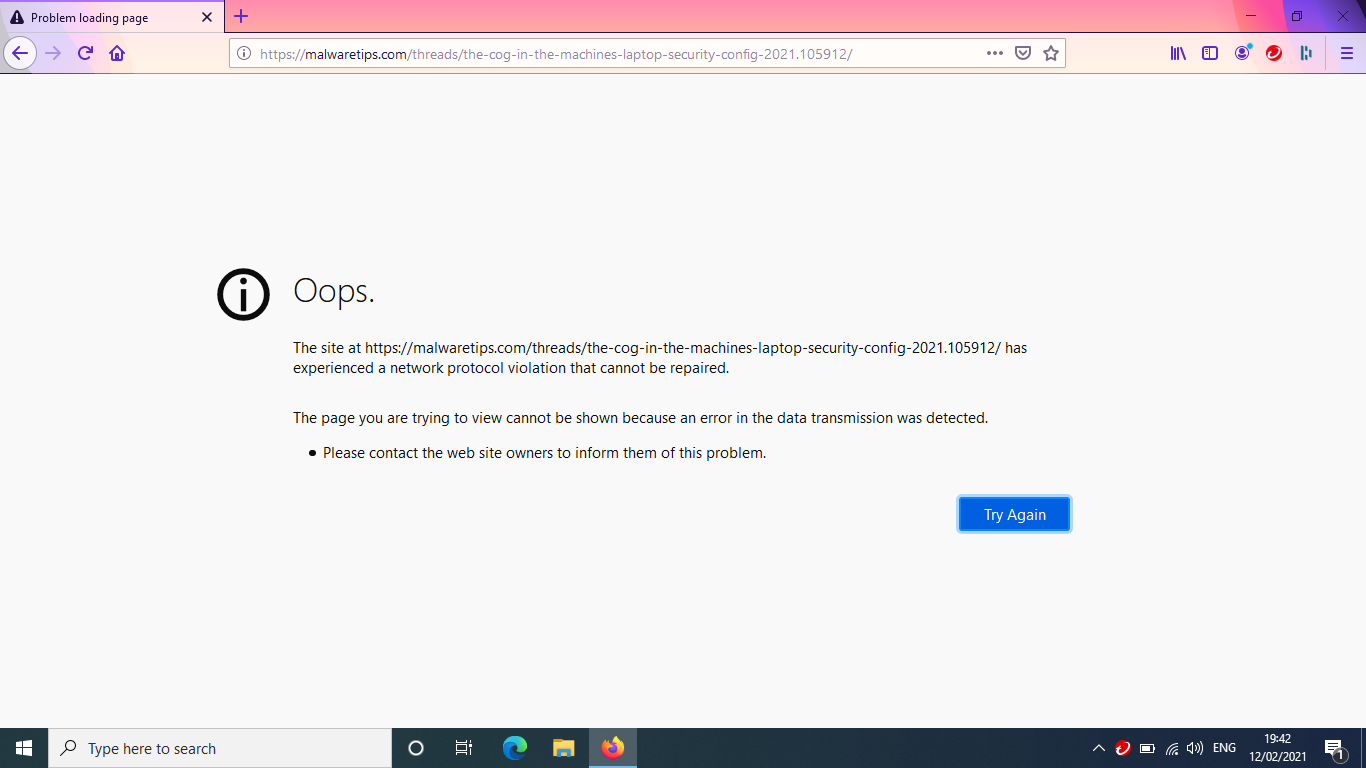1366x768 pixels.
Task: Launch Microsoft Edge from the taskbar
Action: click(x=515, y=748)
